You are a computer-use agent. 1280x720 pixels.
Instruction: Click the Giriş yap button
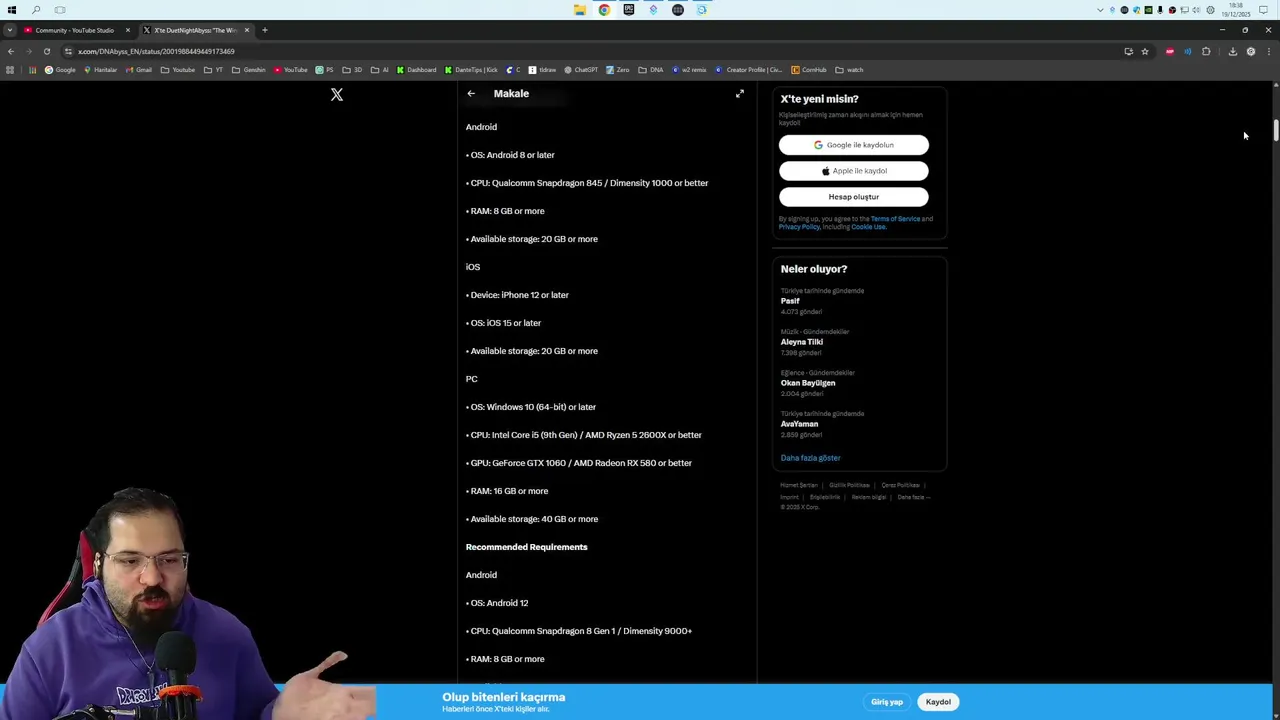coord(887,702)
